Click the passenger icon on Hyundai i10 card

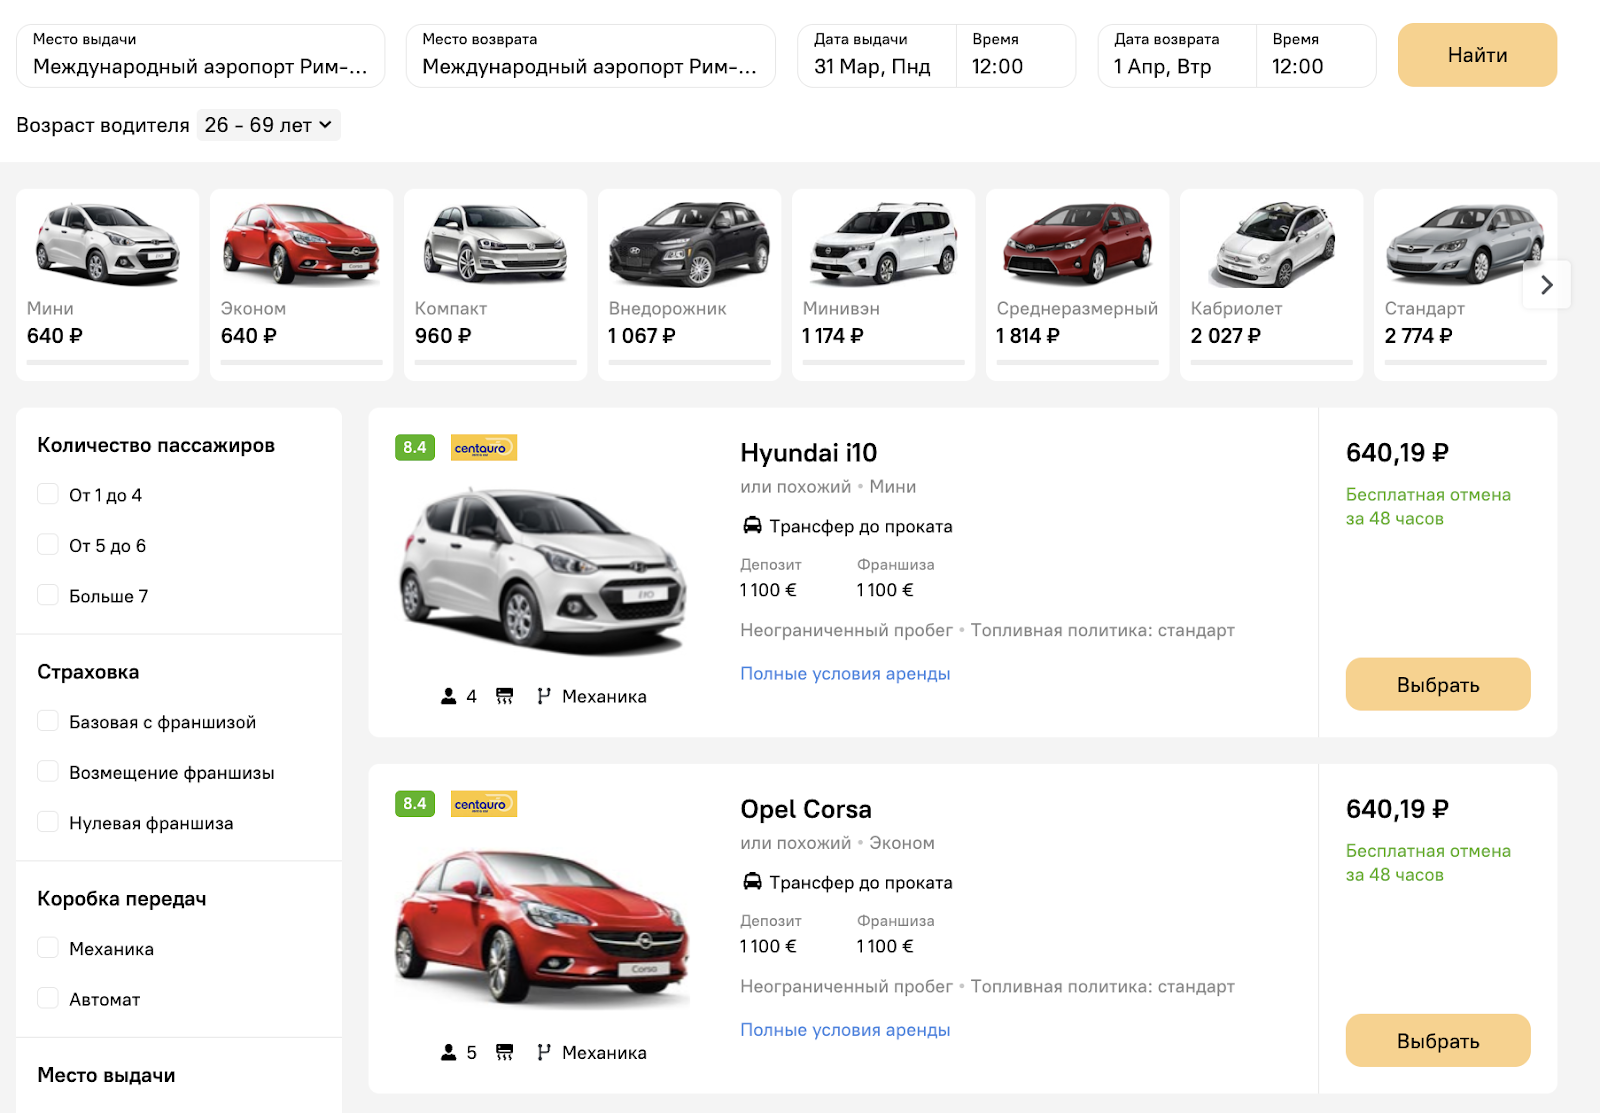(448, 696)
